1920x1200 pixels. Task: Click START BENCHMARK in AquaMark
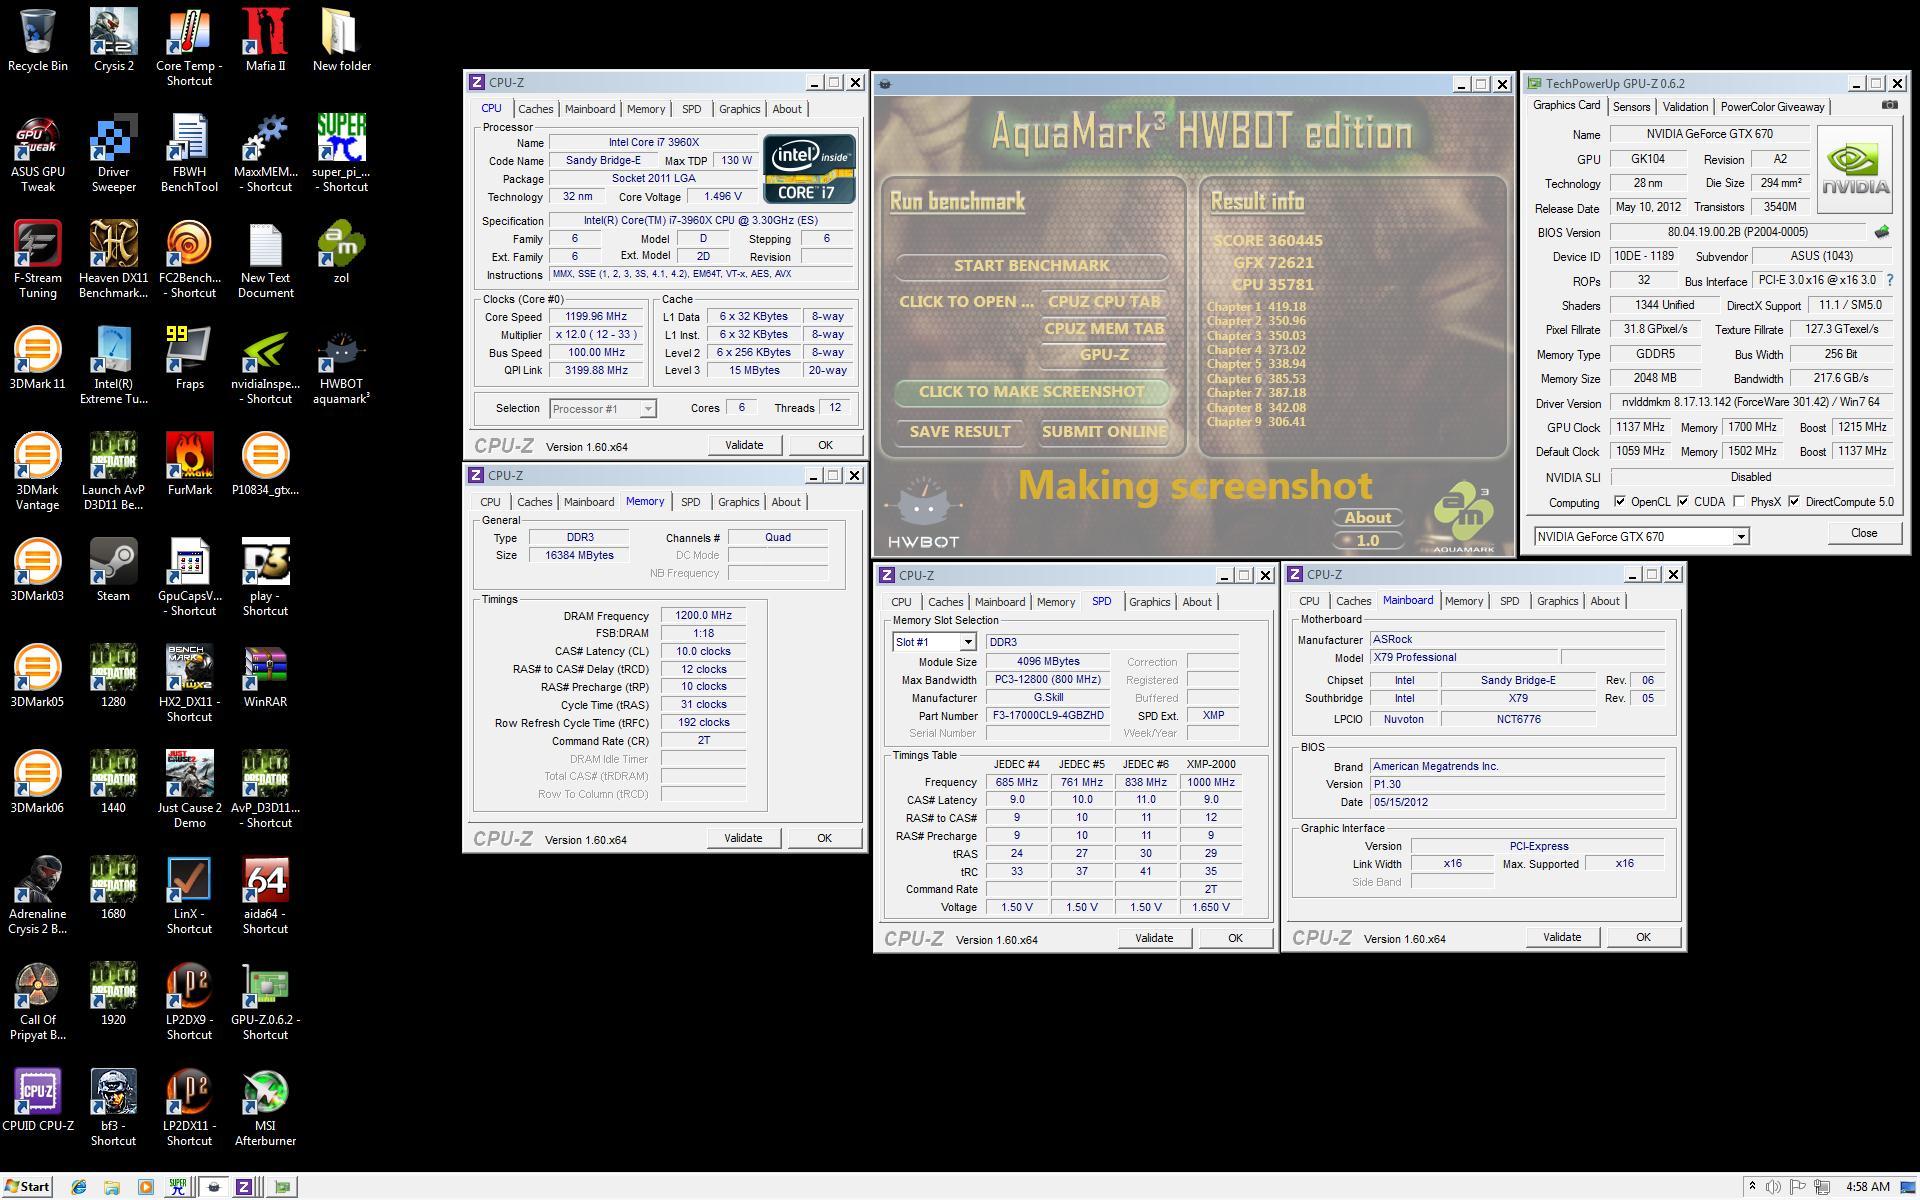point(1031,266)
